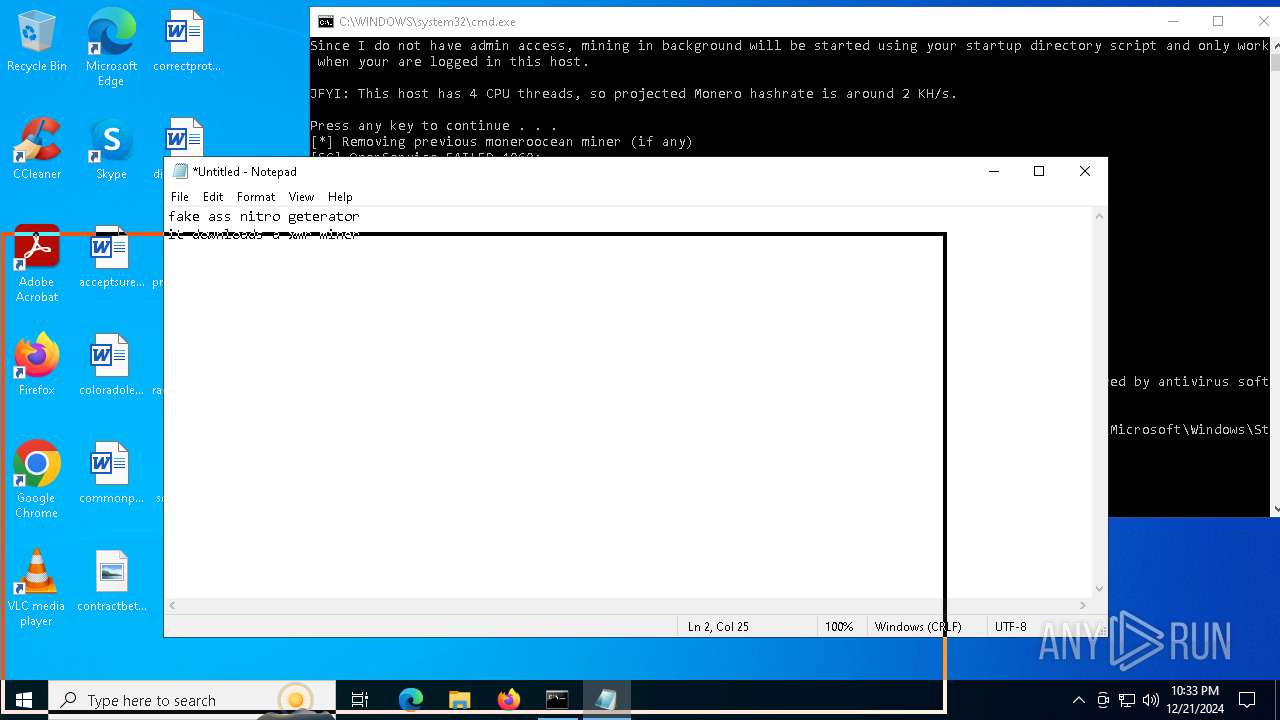Minimize the Notepad window
Image resolution: width=1280 pixels, height=720 pixels.
tap(994, 171)
